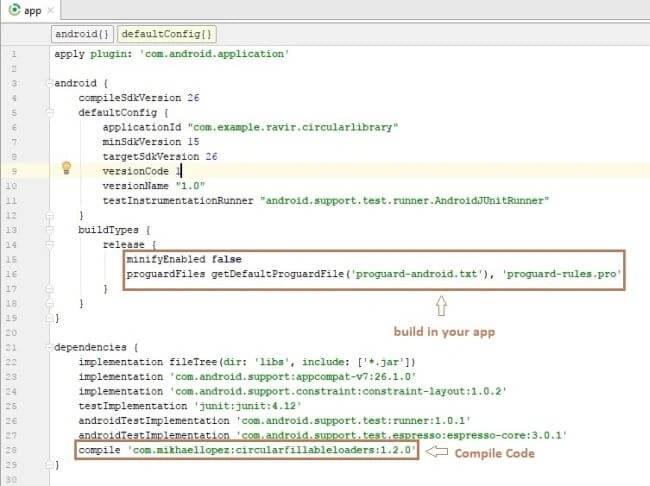Click the 'proguard-android.txt' string

pyautogui.click(x=417, y=274)
